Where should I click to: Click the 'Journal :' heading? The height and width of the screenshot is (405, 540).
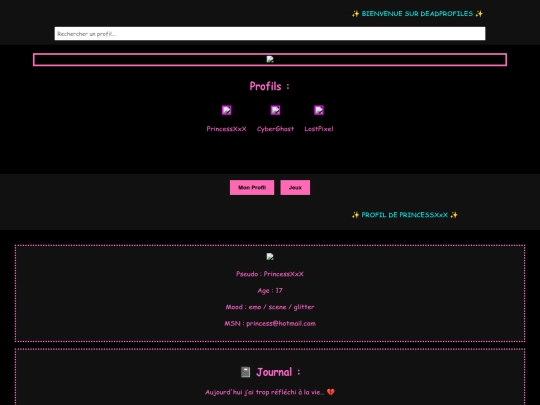[x=278, y=372]
